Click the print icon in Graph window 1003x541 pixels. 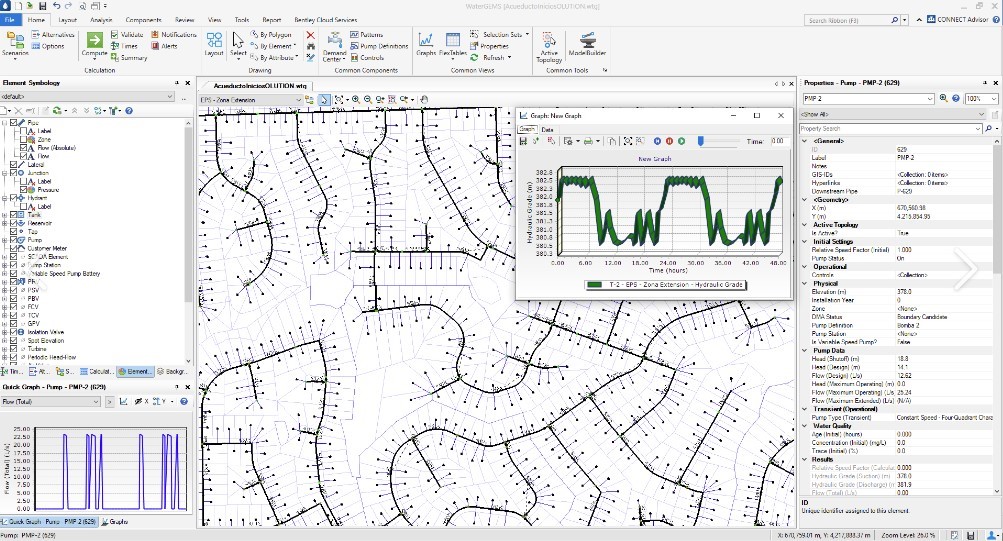[588, 141]
